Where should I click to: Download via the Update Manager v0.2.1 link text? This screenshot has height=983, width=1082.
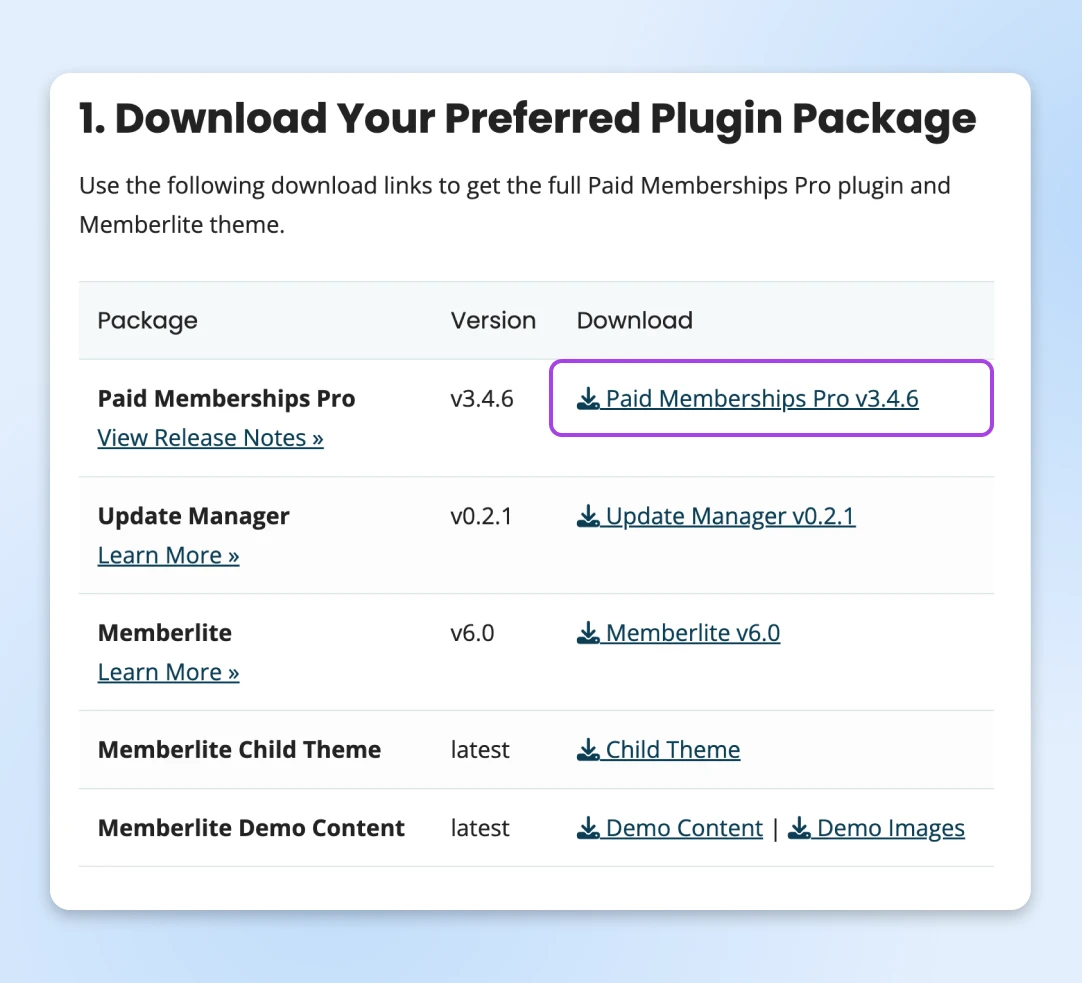click(x=730, y=516)
